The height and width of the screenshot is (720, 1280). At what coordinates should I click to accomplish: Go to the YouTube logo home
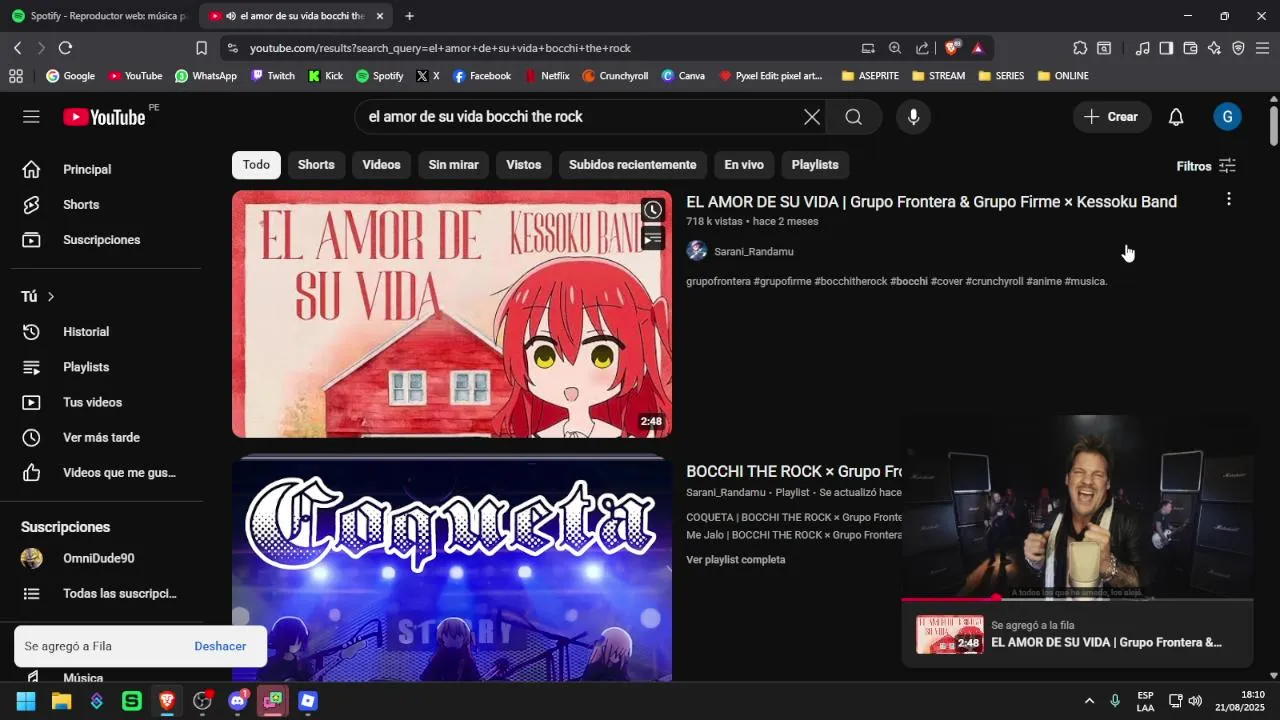coord(104,117)
